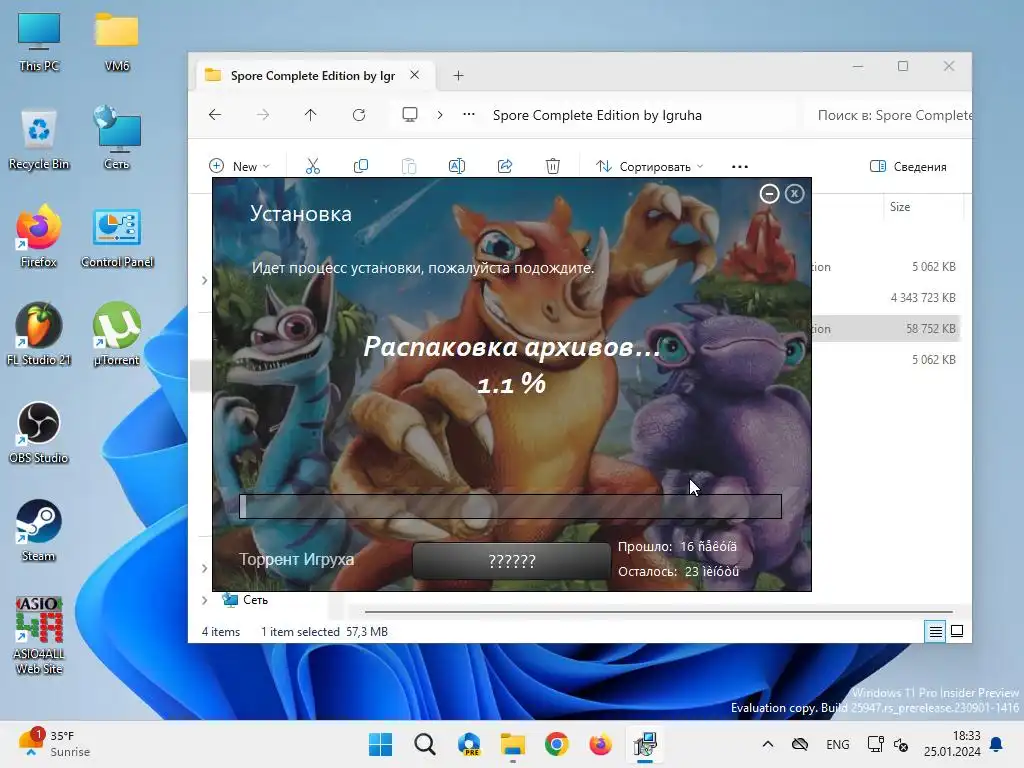Image resolution: width=1024 pixels, height=768 pixels.
Task: Open File Explorer from the taskbar
Action: 513,744
